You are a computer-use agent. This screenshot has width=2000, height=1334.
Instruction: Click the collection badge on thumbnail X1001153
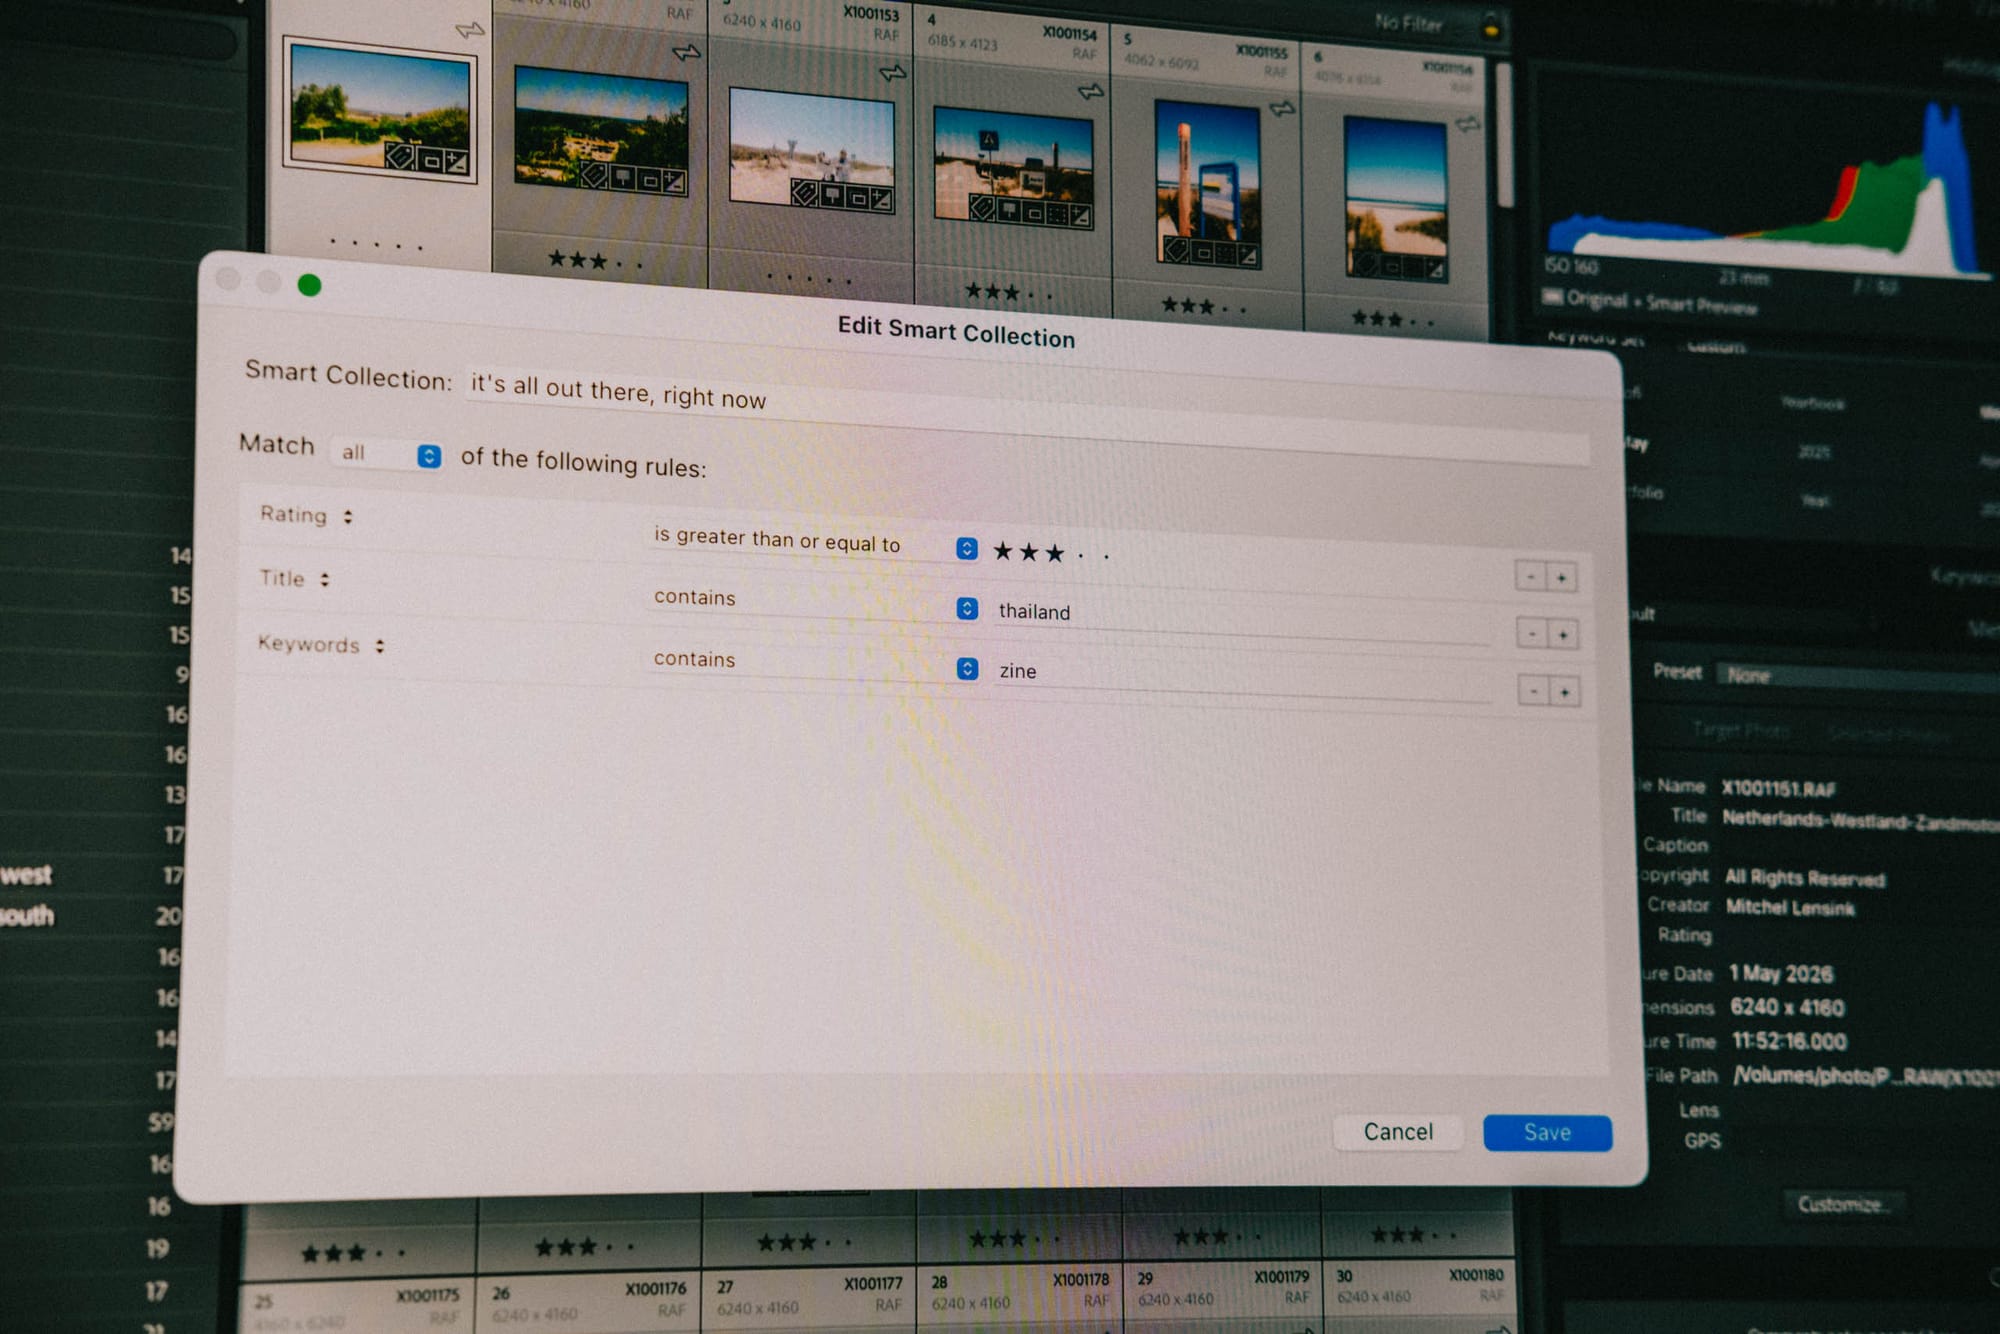(857, 198)
